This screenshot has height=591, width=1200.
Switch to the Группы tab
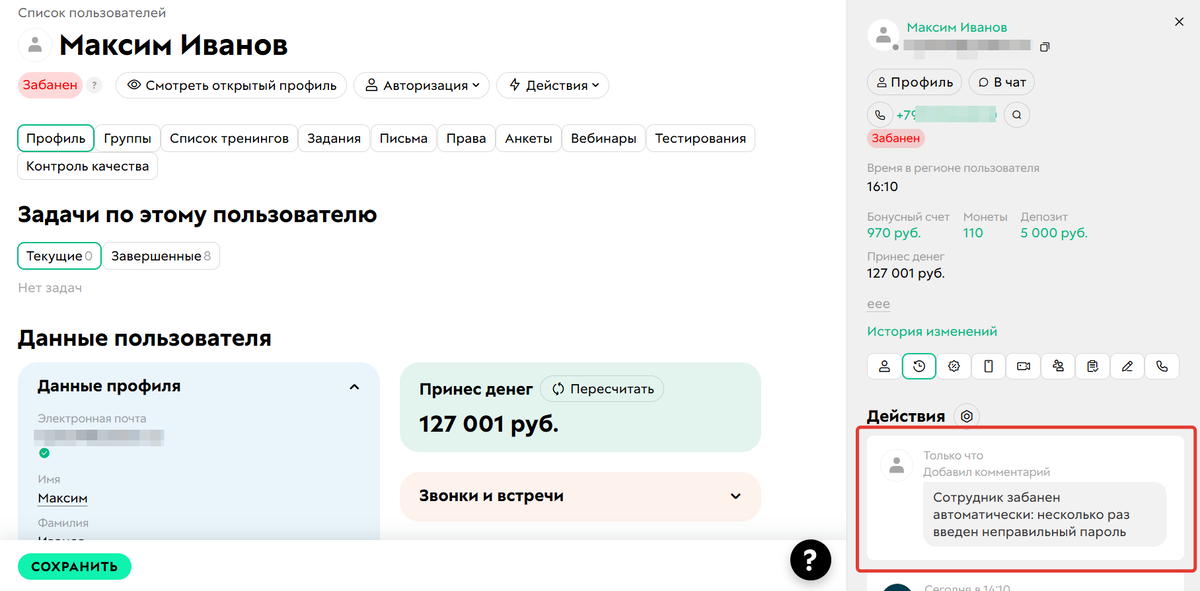pyautogui.click(x=128, y=138)
